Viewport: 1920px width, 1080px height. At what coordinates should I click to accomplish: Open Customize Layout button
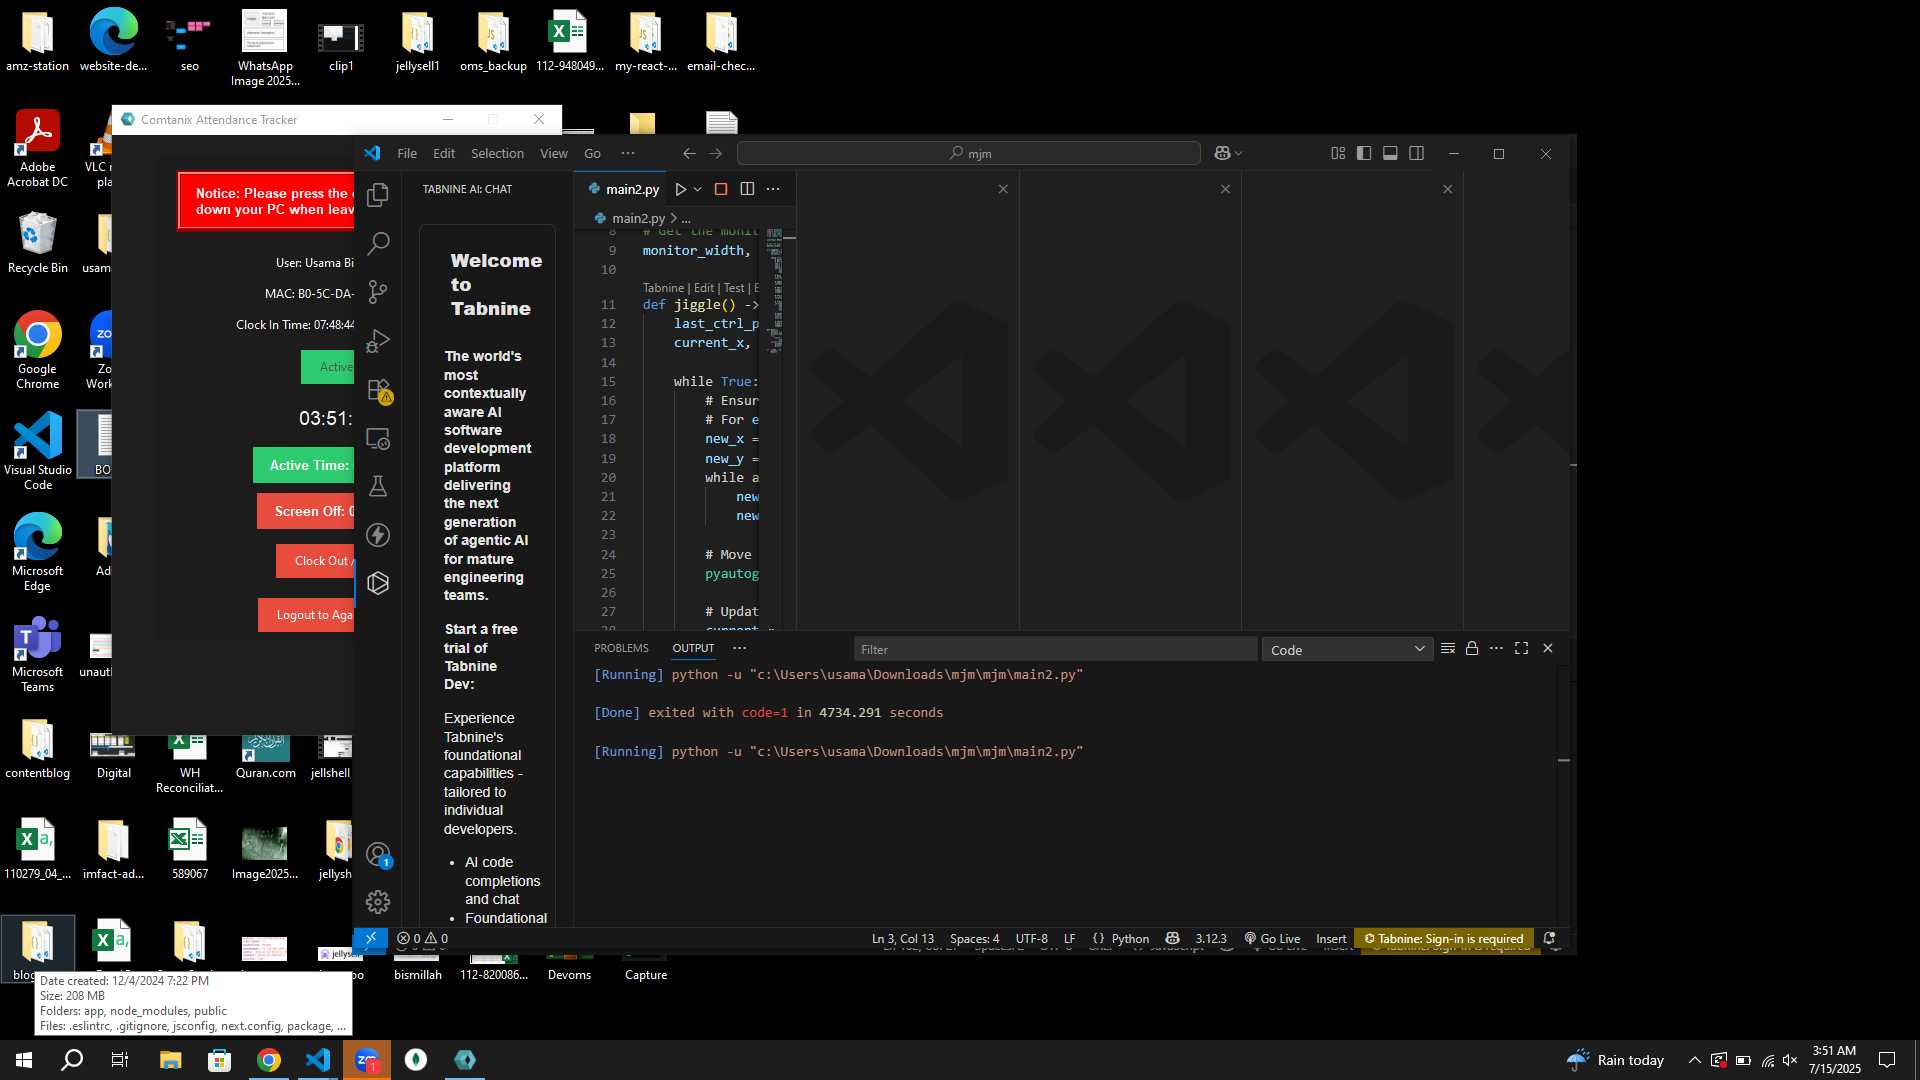(1338, 153)
